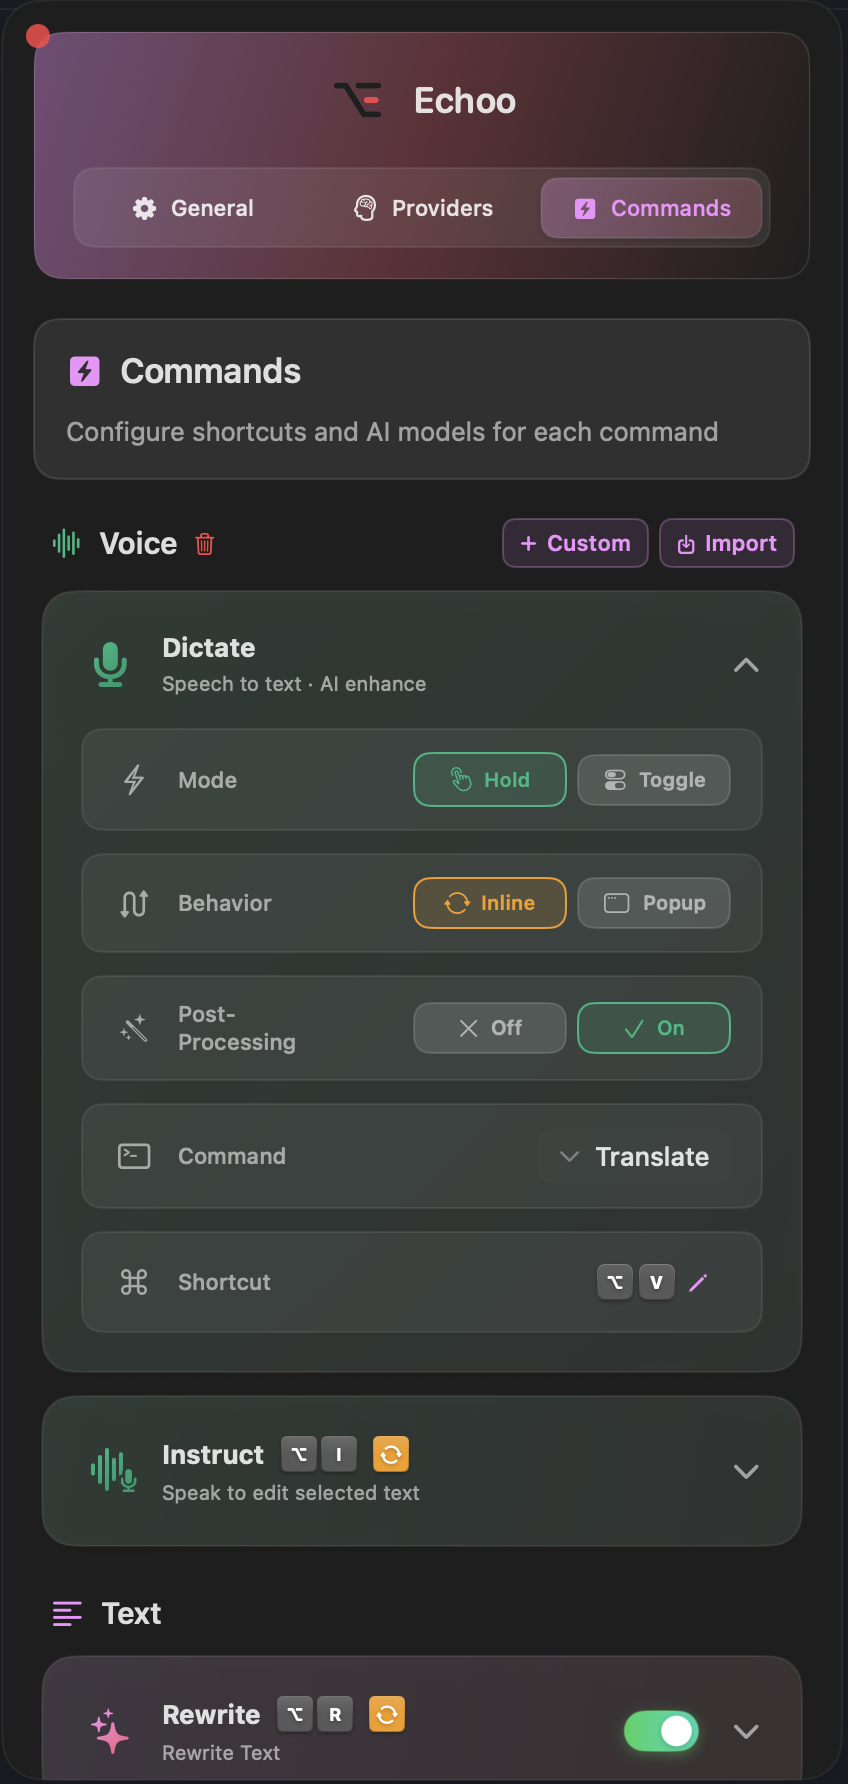Click the Import button
848x1784 pixels.
727,543
